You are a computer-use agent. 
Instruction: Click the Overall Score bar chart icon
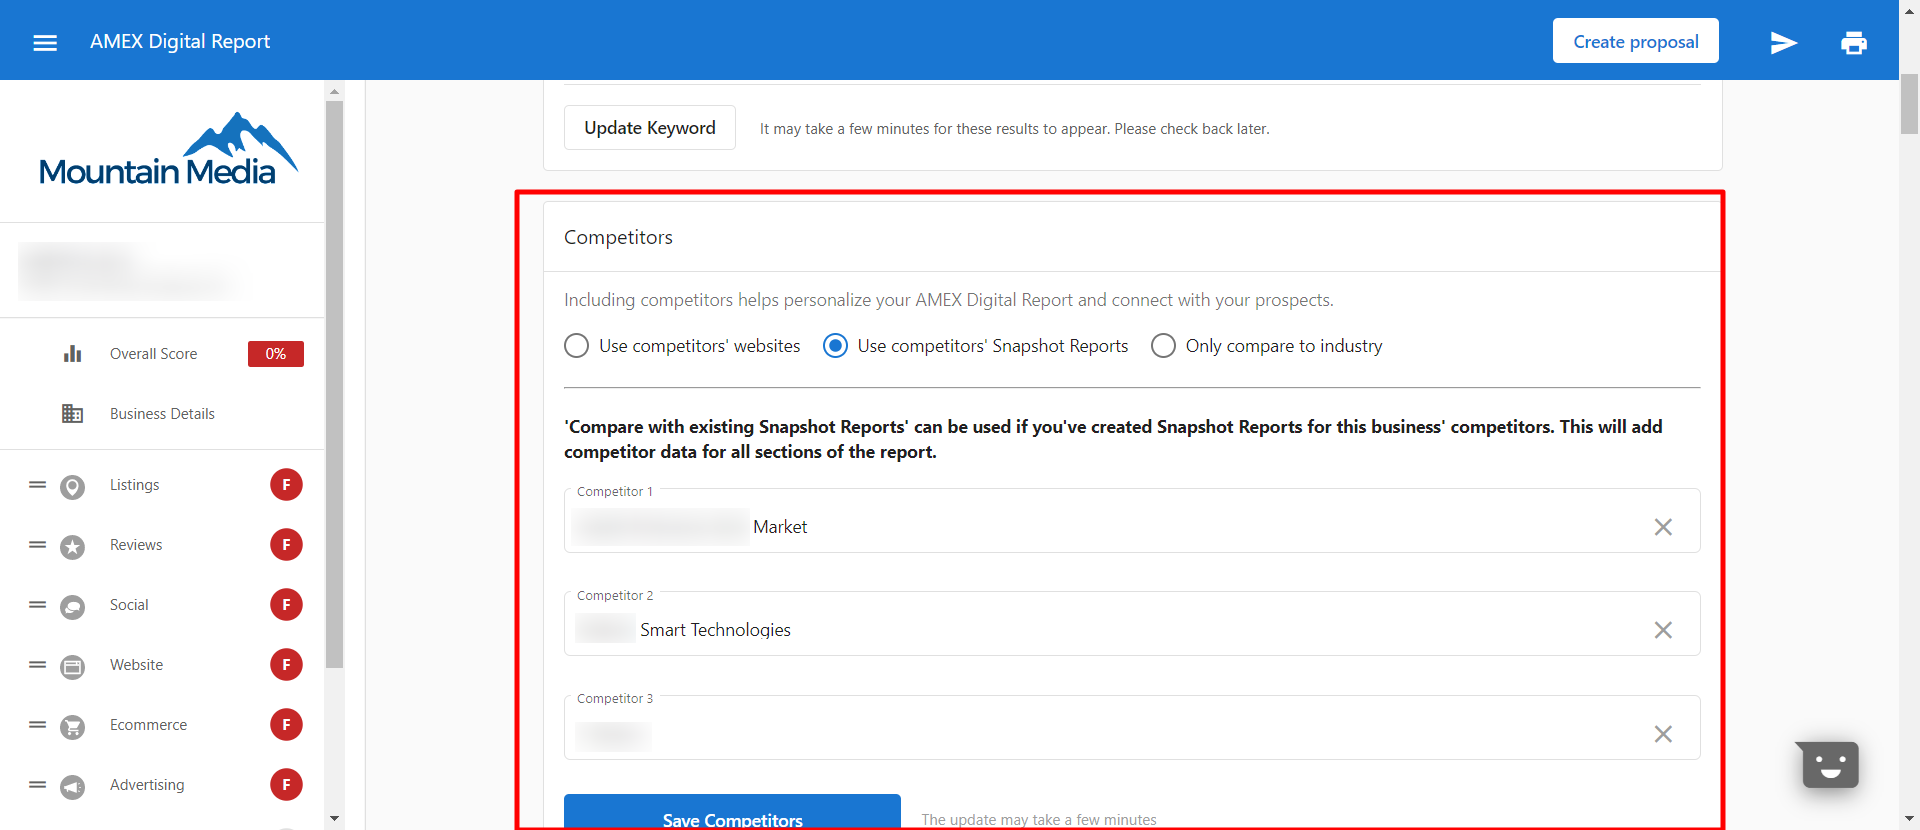coord(72,354)
